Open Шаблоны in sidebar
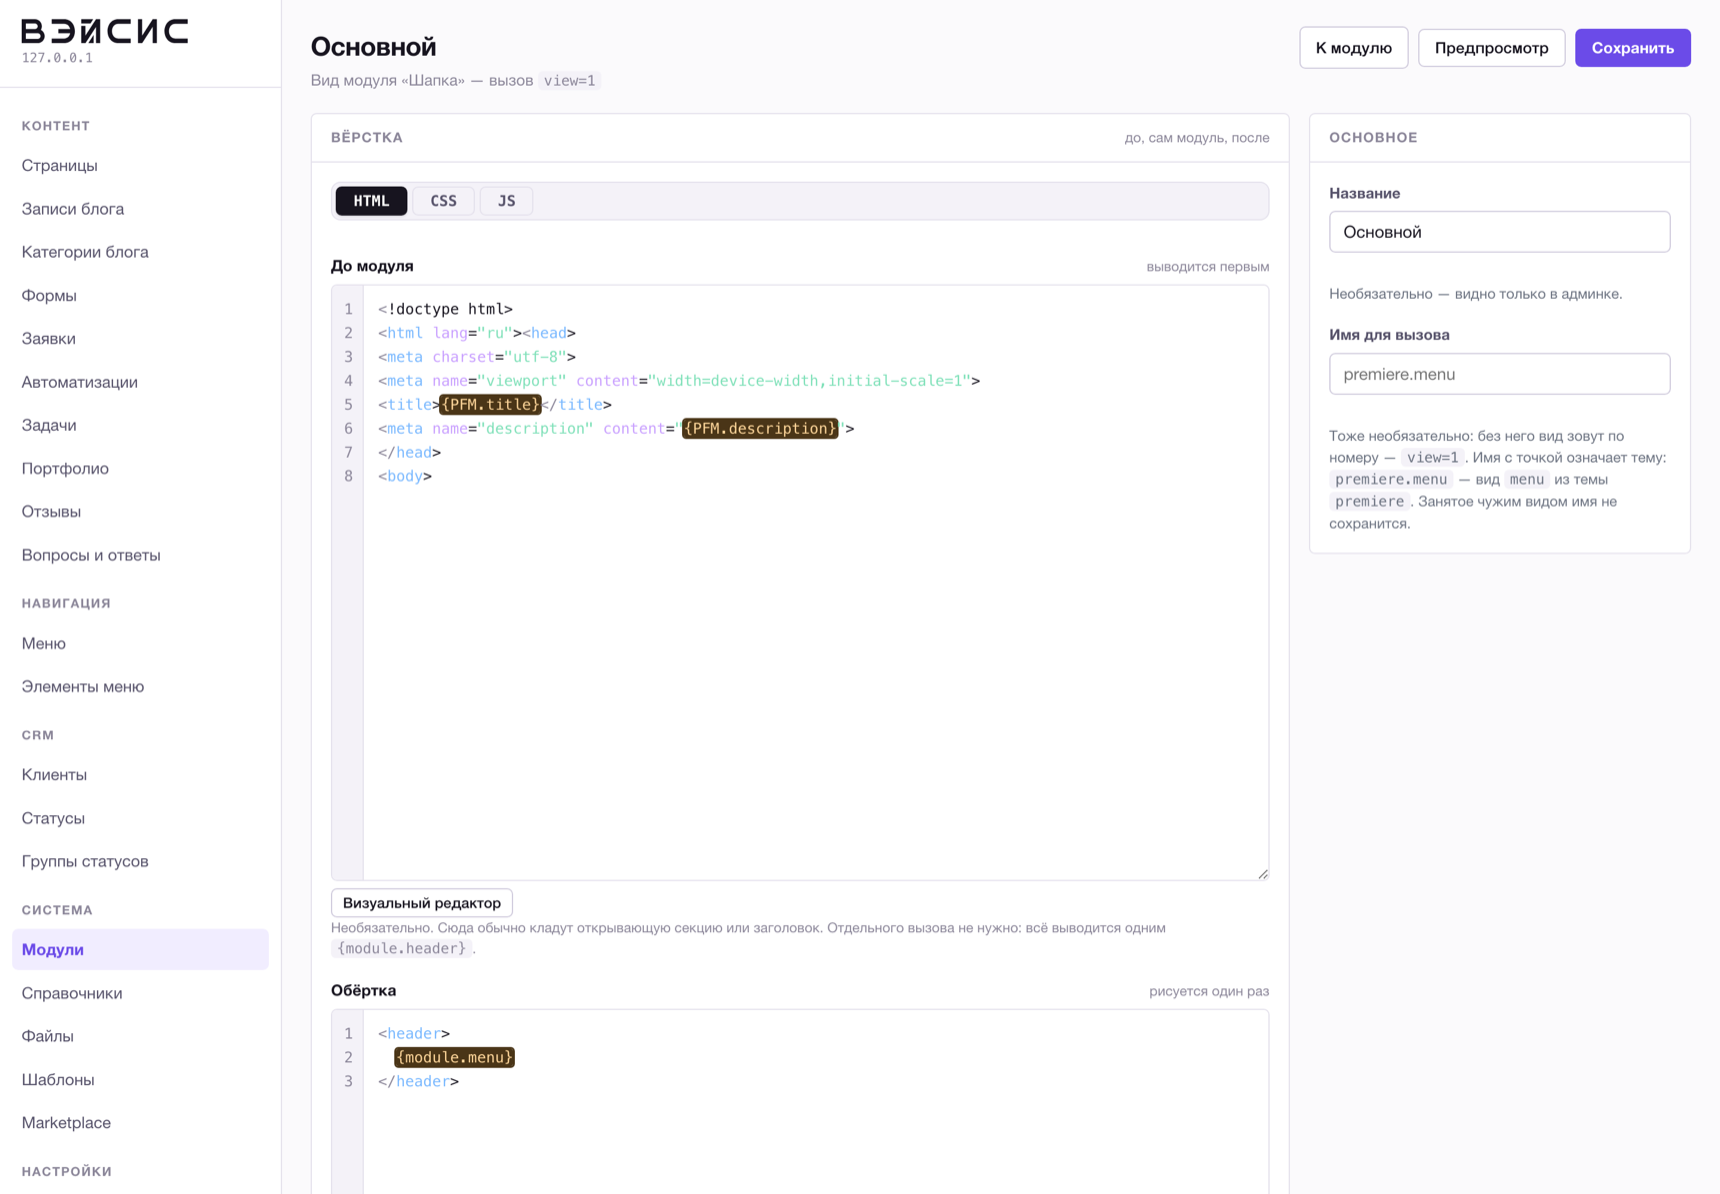The image size is (1720, 1194). 58,1079
